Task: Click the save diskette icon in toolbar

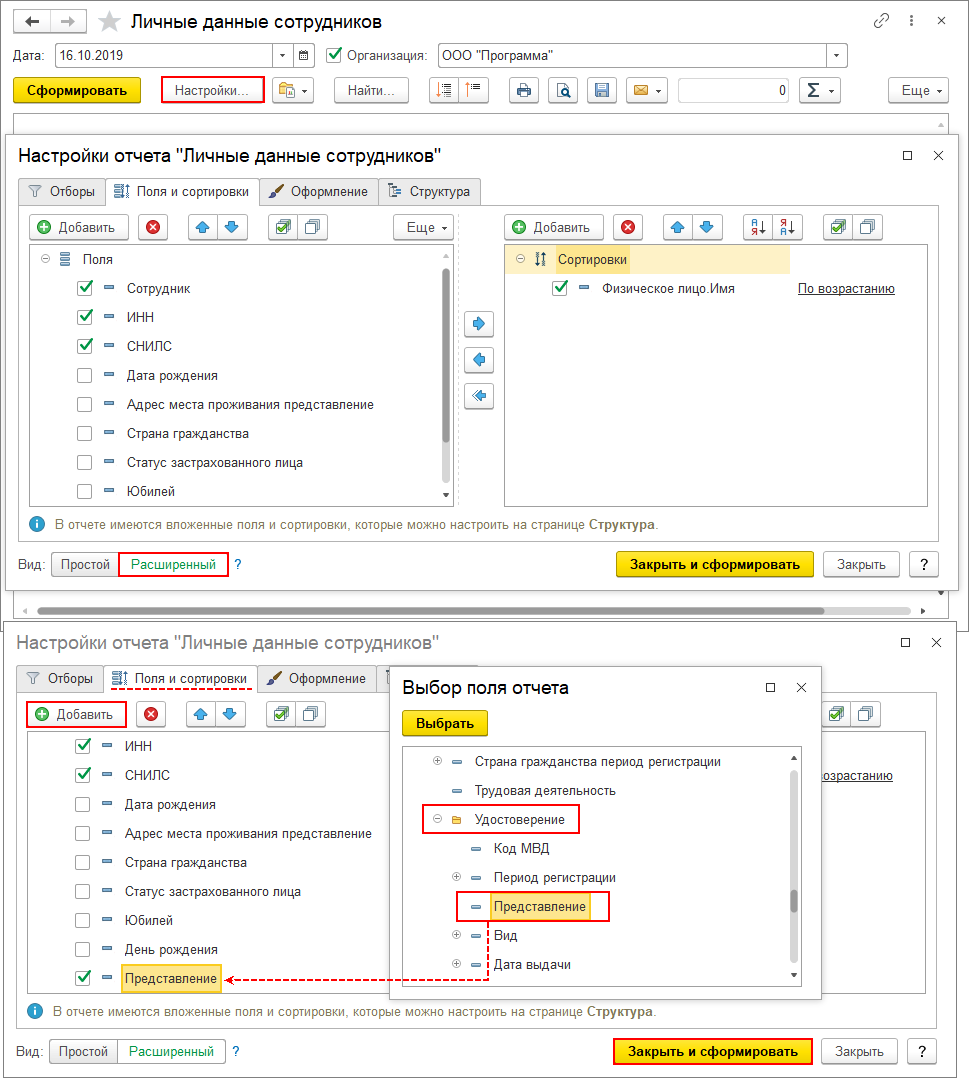Action: pos(601,91)
